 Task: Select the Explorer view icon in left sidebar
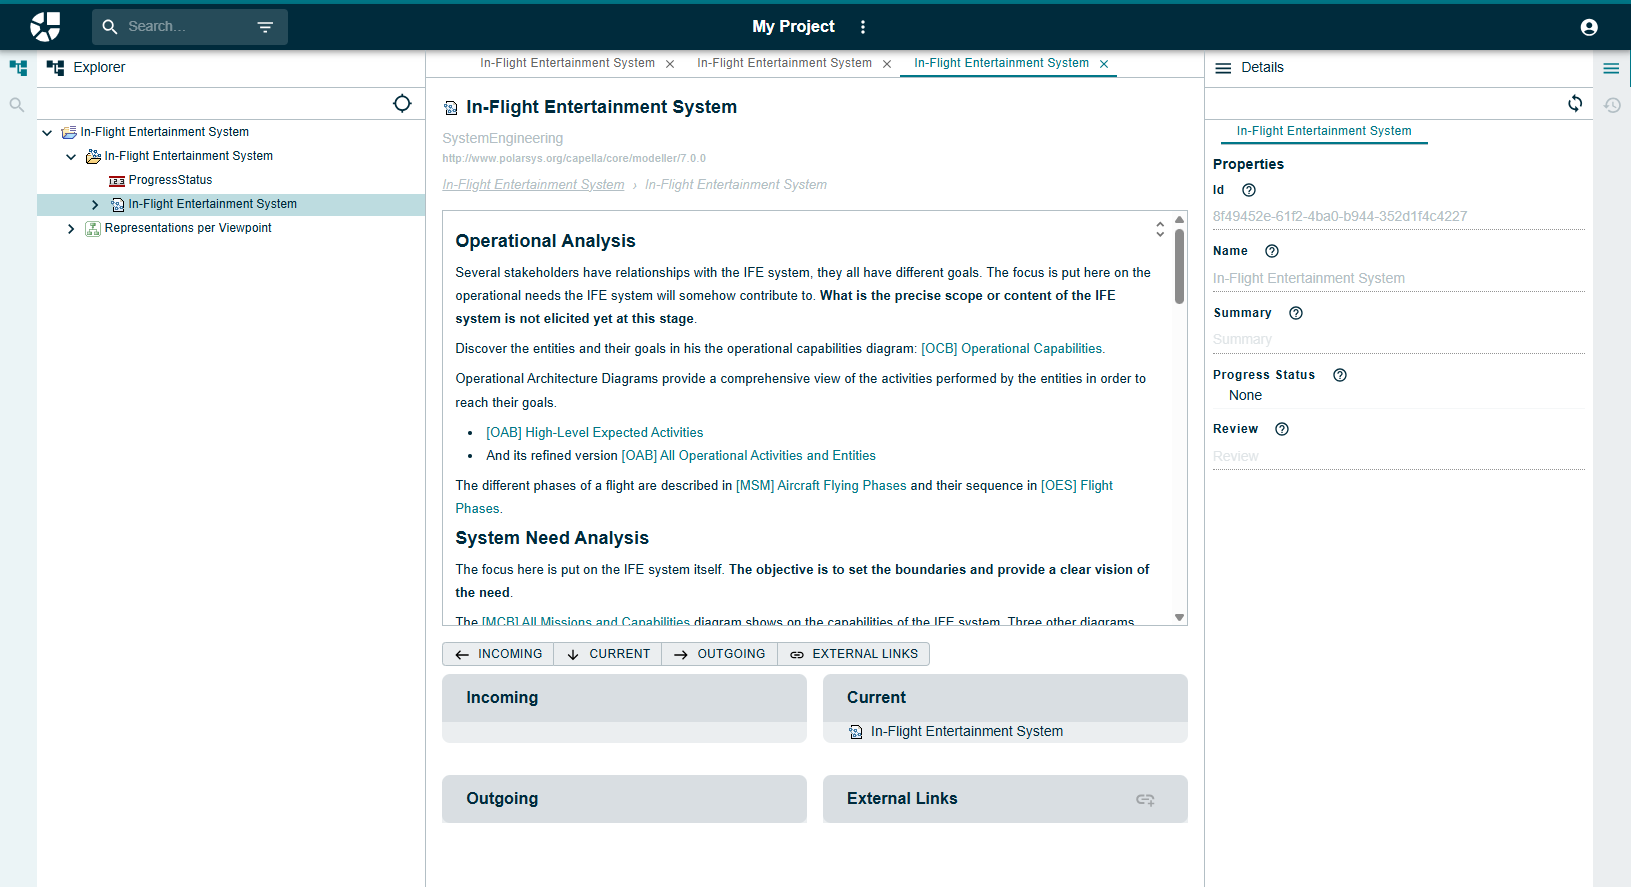click(x=18, y=68)
